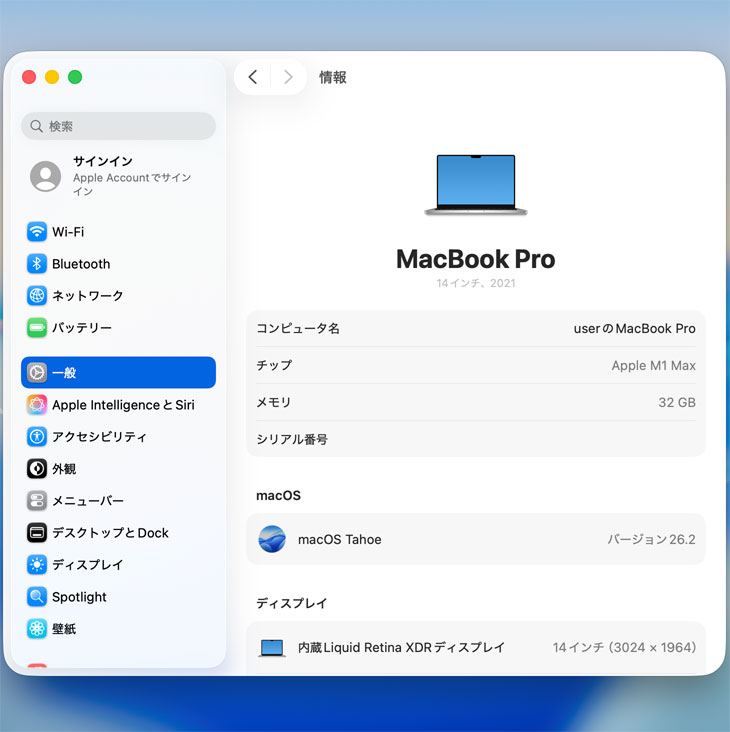This screenshot has height=732, width=730.
Task: Click the ディスプレイ sun icon in sidebar
Action: 37,565
